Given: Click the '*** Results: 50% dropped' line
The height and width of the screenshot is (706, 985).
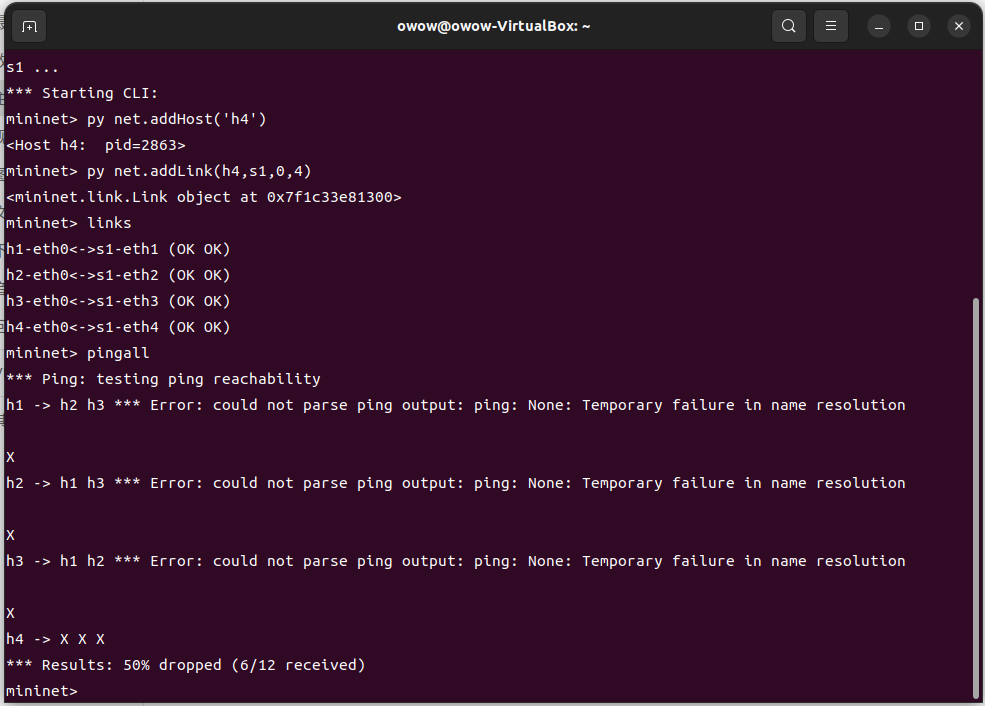Looking at the screenshot, I should click(185, 665).
